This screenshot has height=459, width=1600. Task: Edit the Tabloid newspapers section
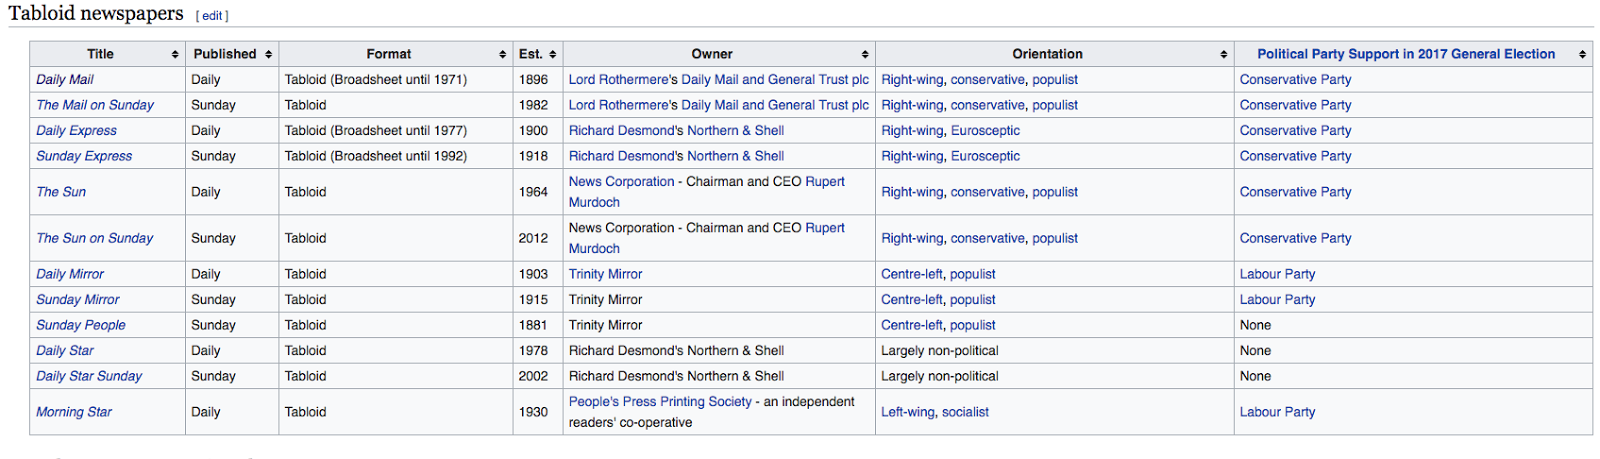pos(212,16)
